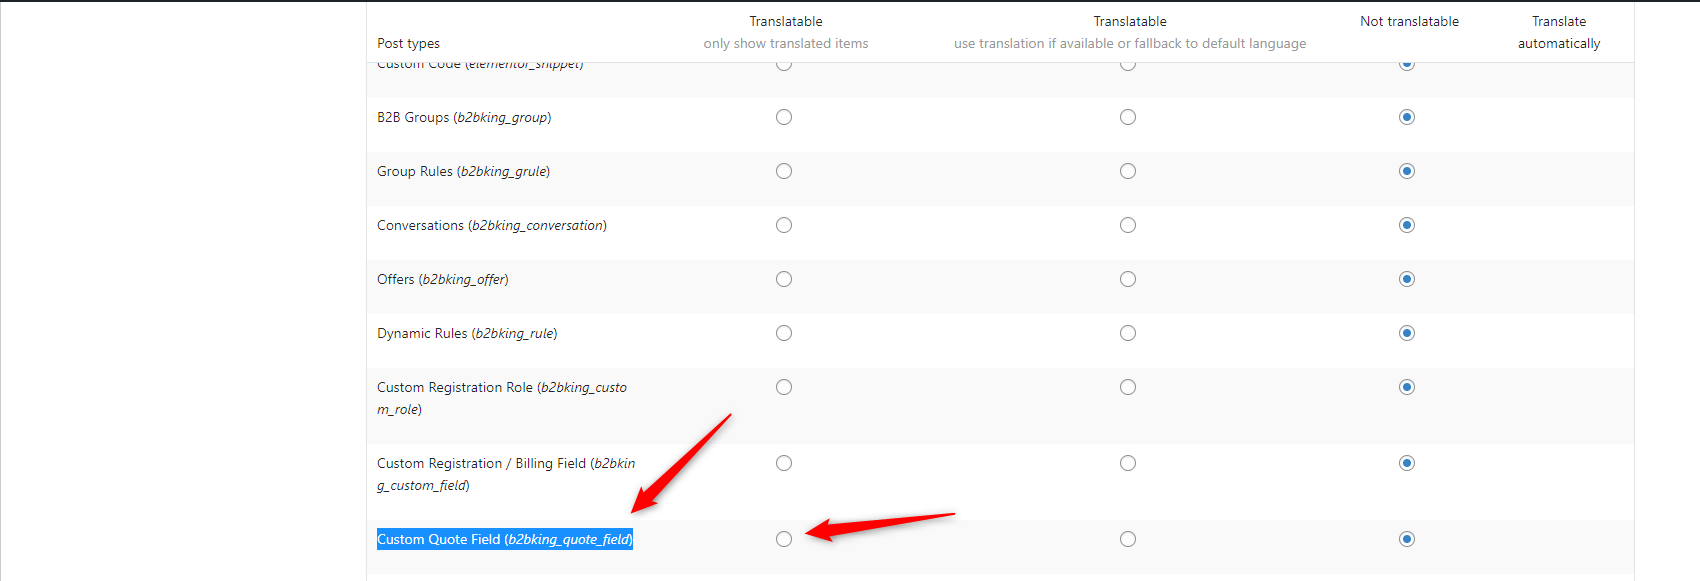Choose Not translatable for Conversations
The width and height of the screenshot is (1700, 581).
coord(1407,225)
